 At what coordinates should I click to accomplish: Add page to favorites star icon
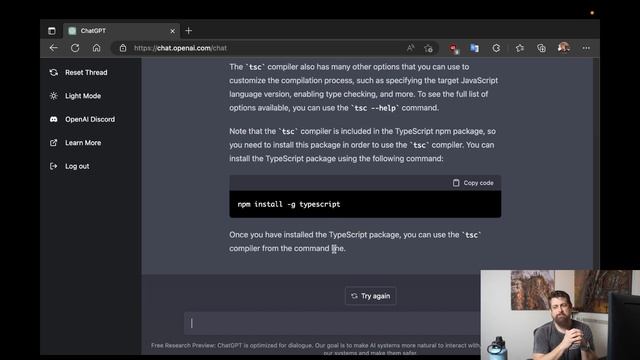tap(428, 48)
